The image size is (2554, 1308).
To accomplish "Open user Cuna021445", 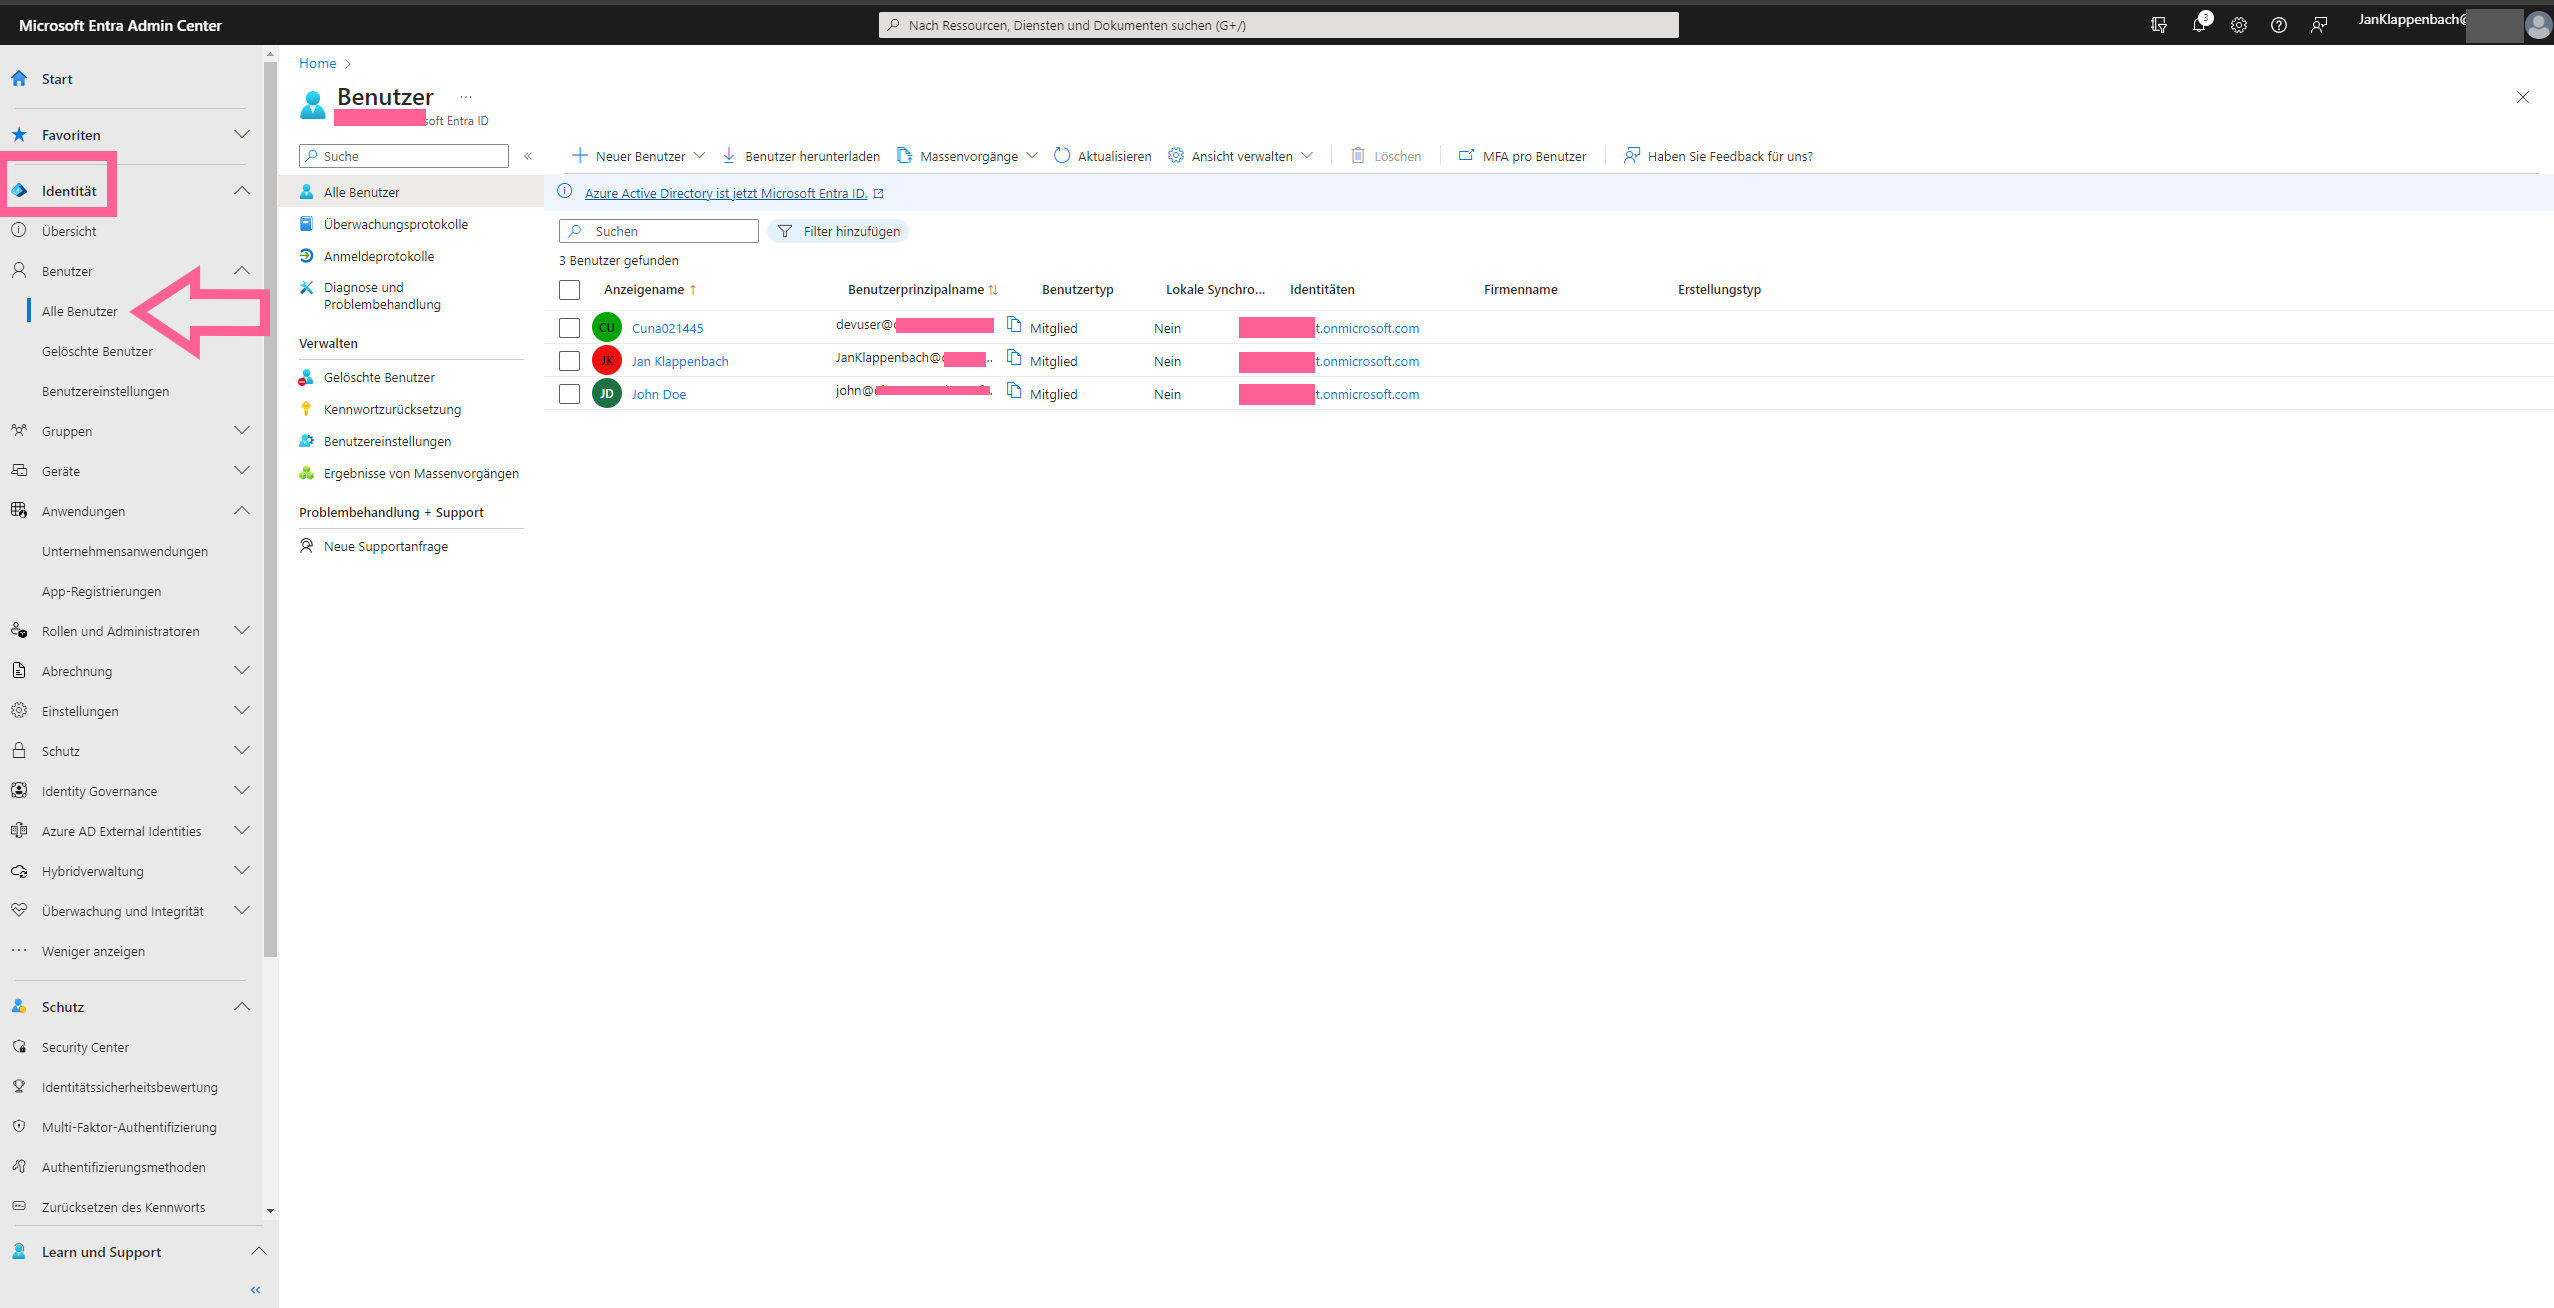I will (x=667, y=328).
